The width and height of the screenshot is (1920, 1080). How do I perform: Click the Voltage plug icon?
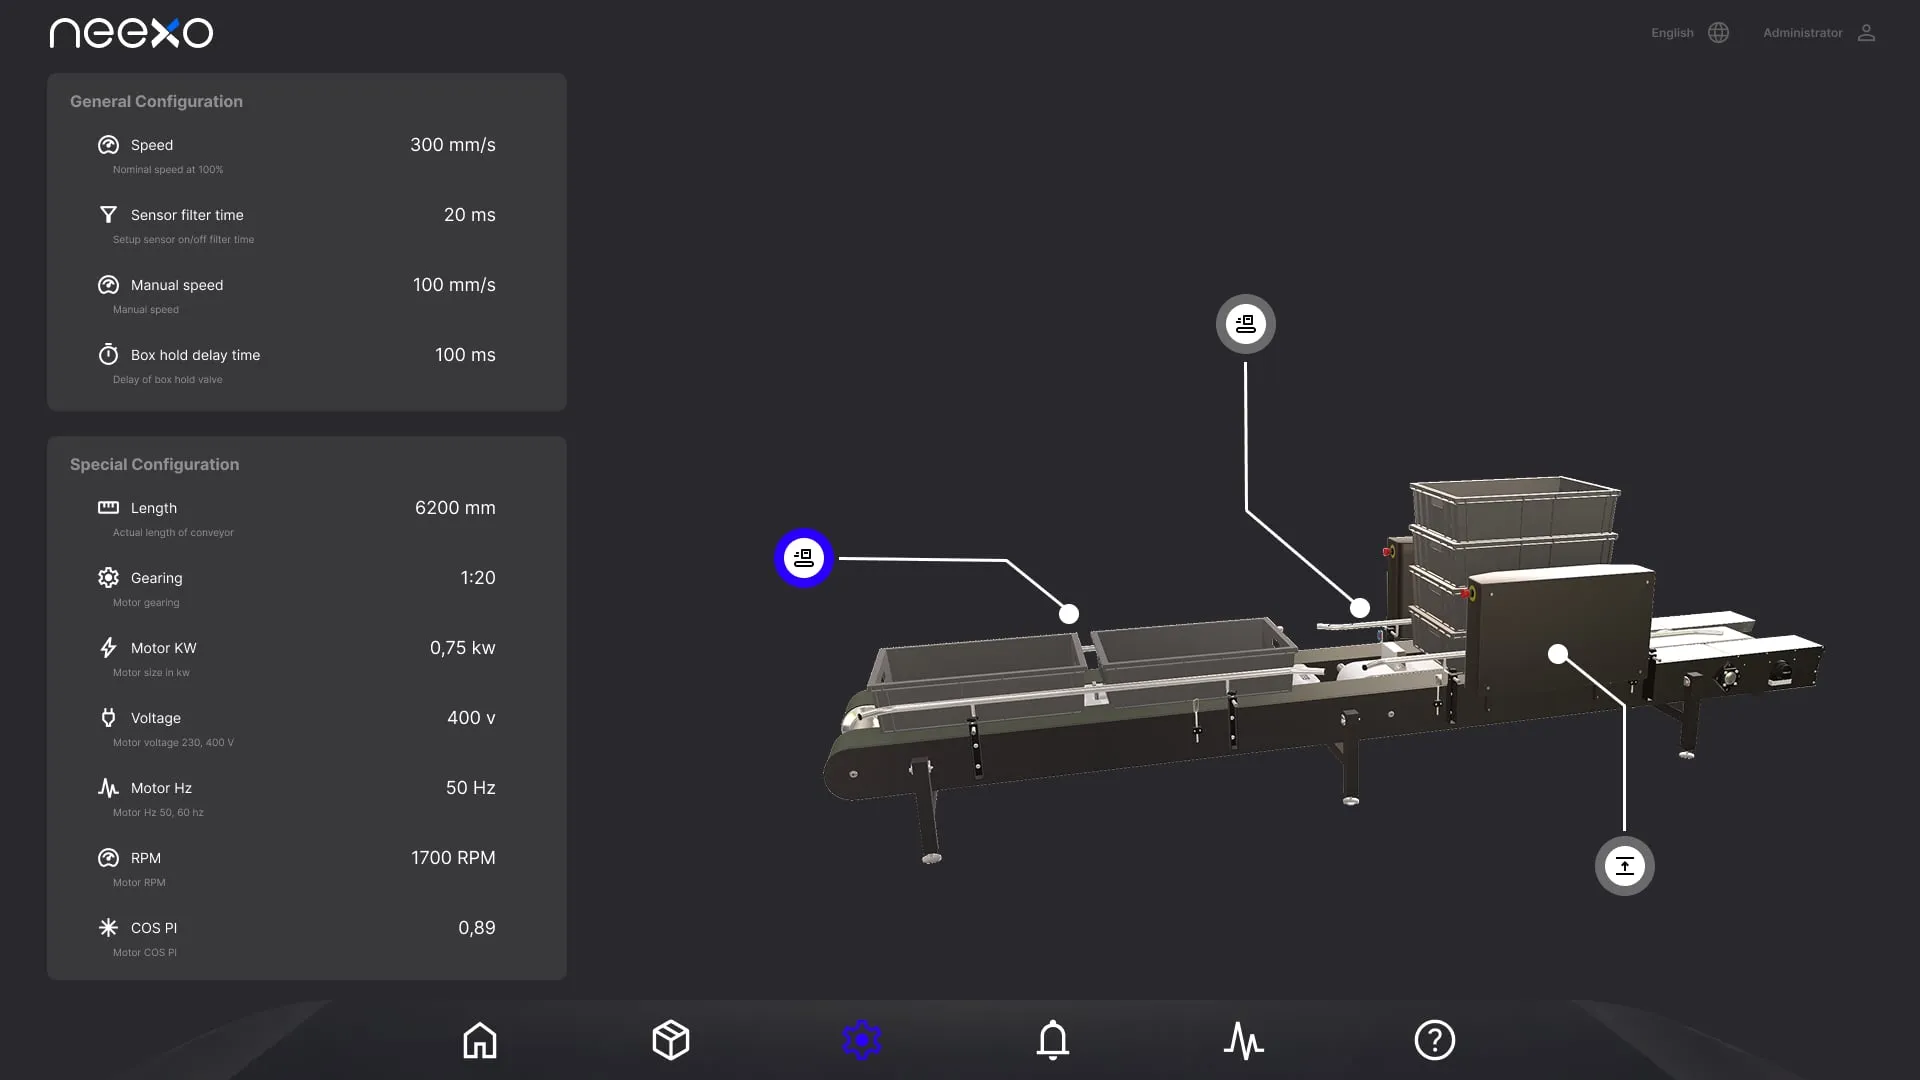[x=108, y=718]
